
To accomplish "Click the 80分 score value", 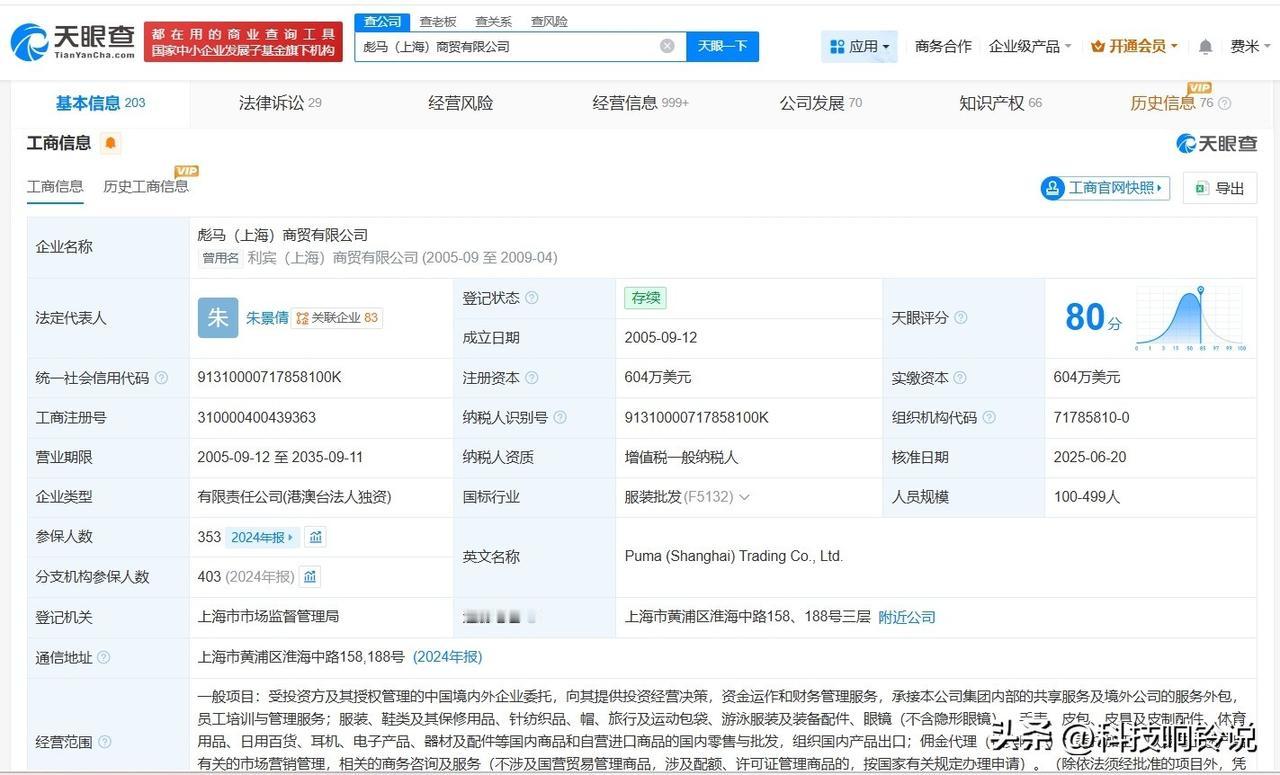I will pyautogui.click(x=1093, y=318).
